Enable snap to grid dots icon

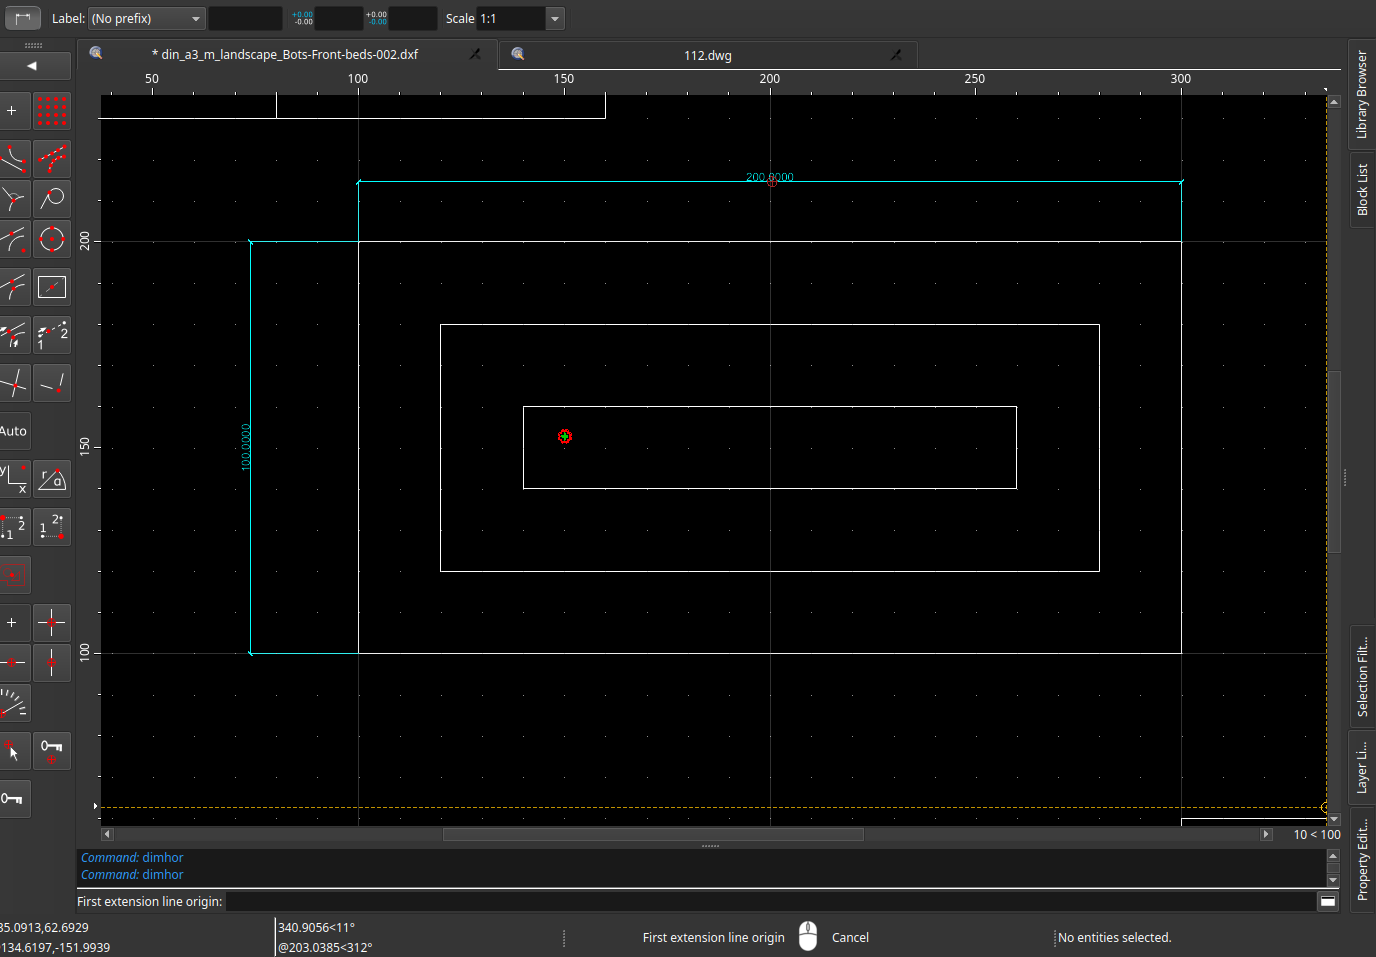click(x=52, y=111)
